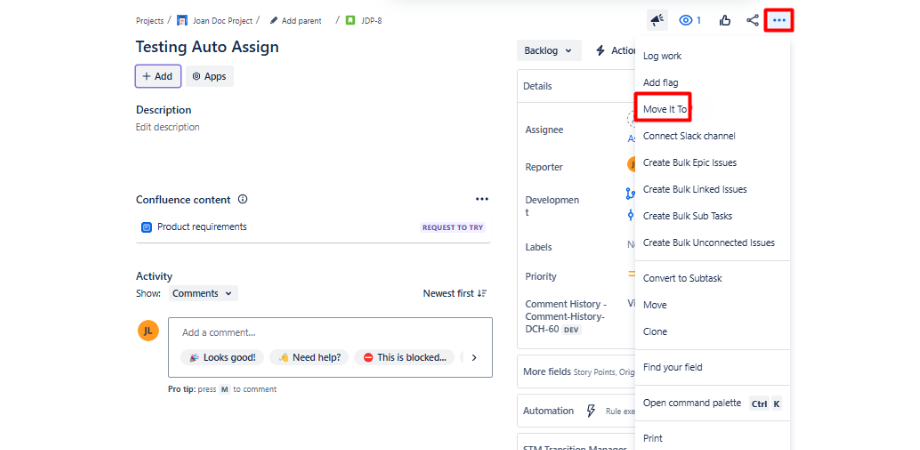920x450 pixels.
Task: Expand the More fields section
Action: tap(578, 371)
